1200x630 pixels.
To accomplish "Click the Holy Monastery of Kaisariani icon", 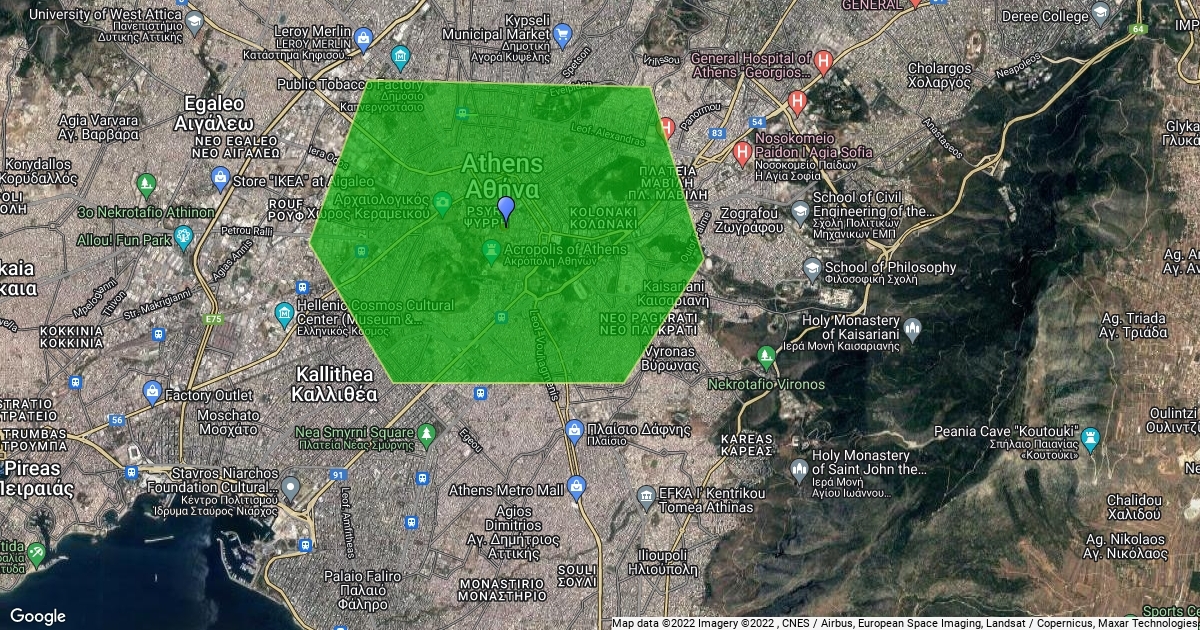I will 912,327.
